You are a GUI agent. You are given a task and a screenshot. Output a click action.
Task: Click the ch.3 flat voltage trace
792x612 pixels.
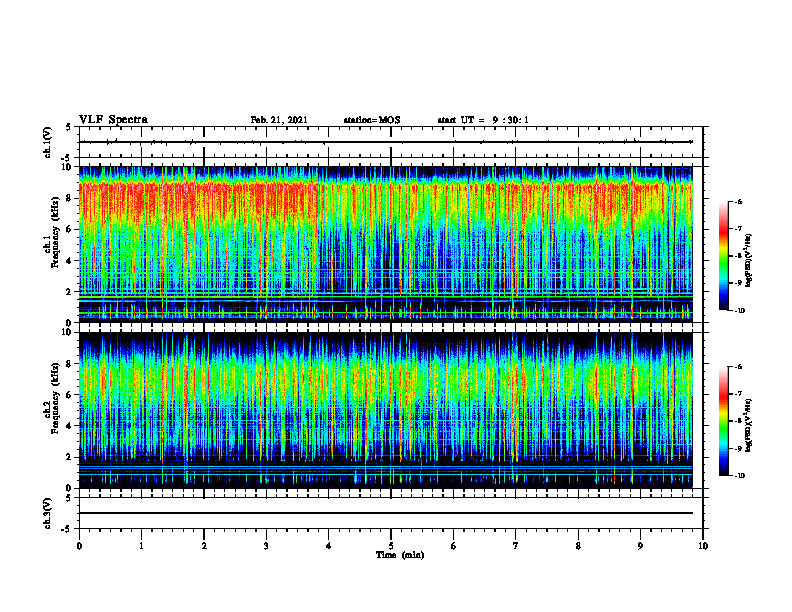(x=385, y=513)
